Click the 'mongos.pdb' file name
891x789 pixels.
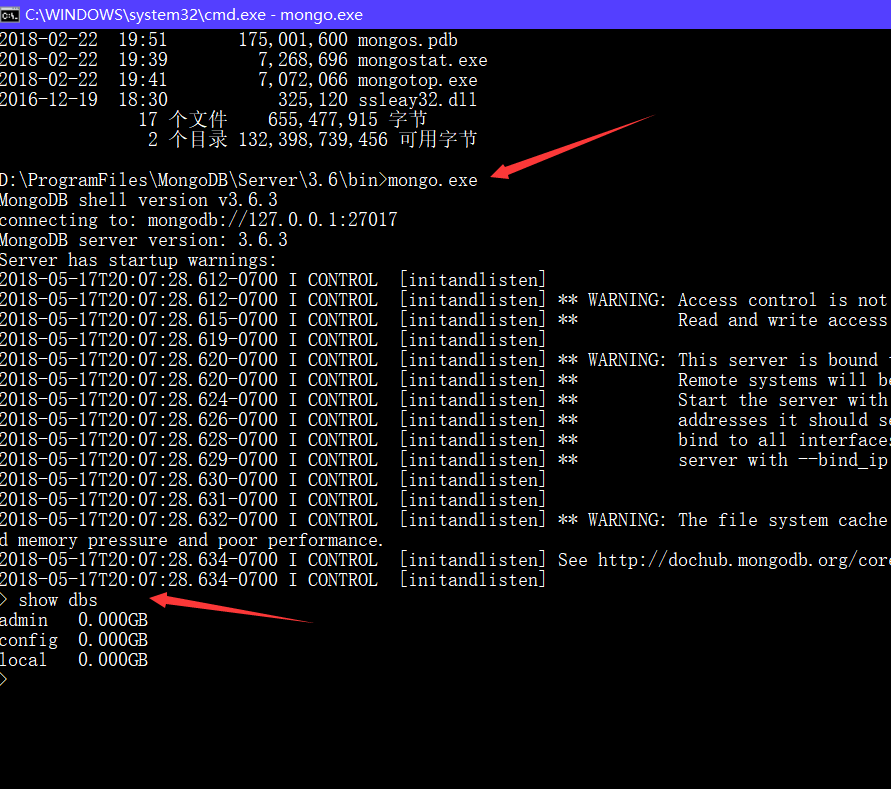407,40
